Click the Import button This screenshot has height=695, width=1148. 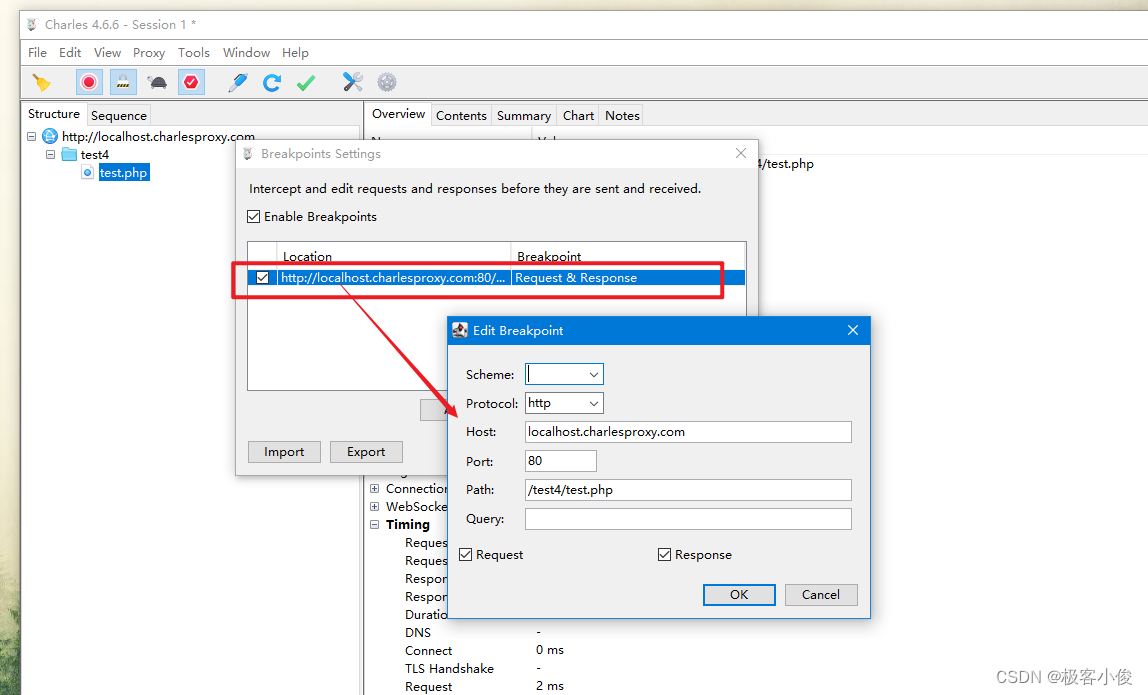coord(284,452)
